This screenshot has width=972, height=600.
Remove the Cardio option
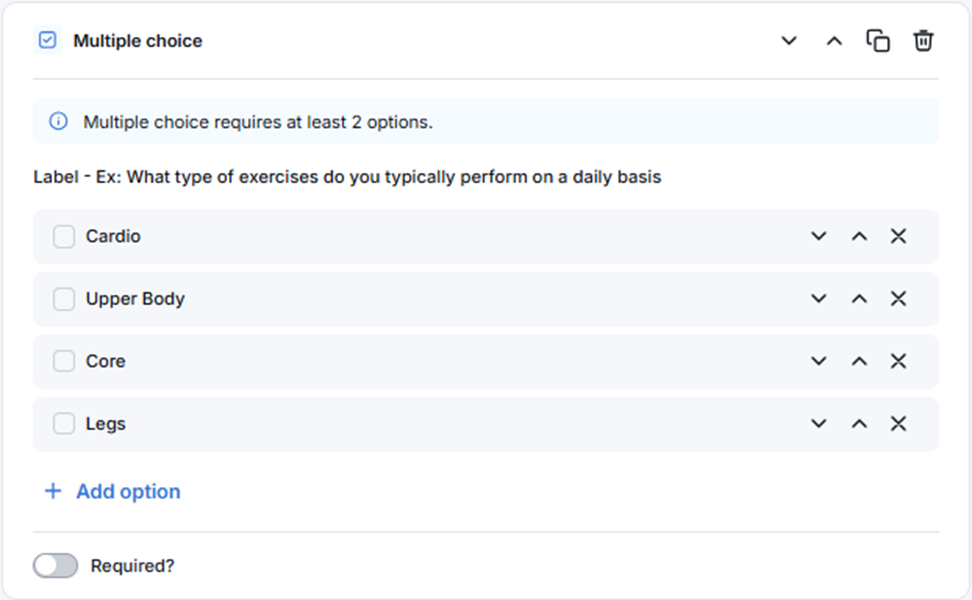click(x=898, y=236)
